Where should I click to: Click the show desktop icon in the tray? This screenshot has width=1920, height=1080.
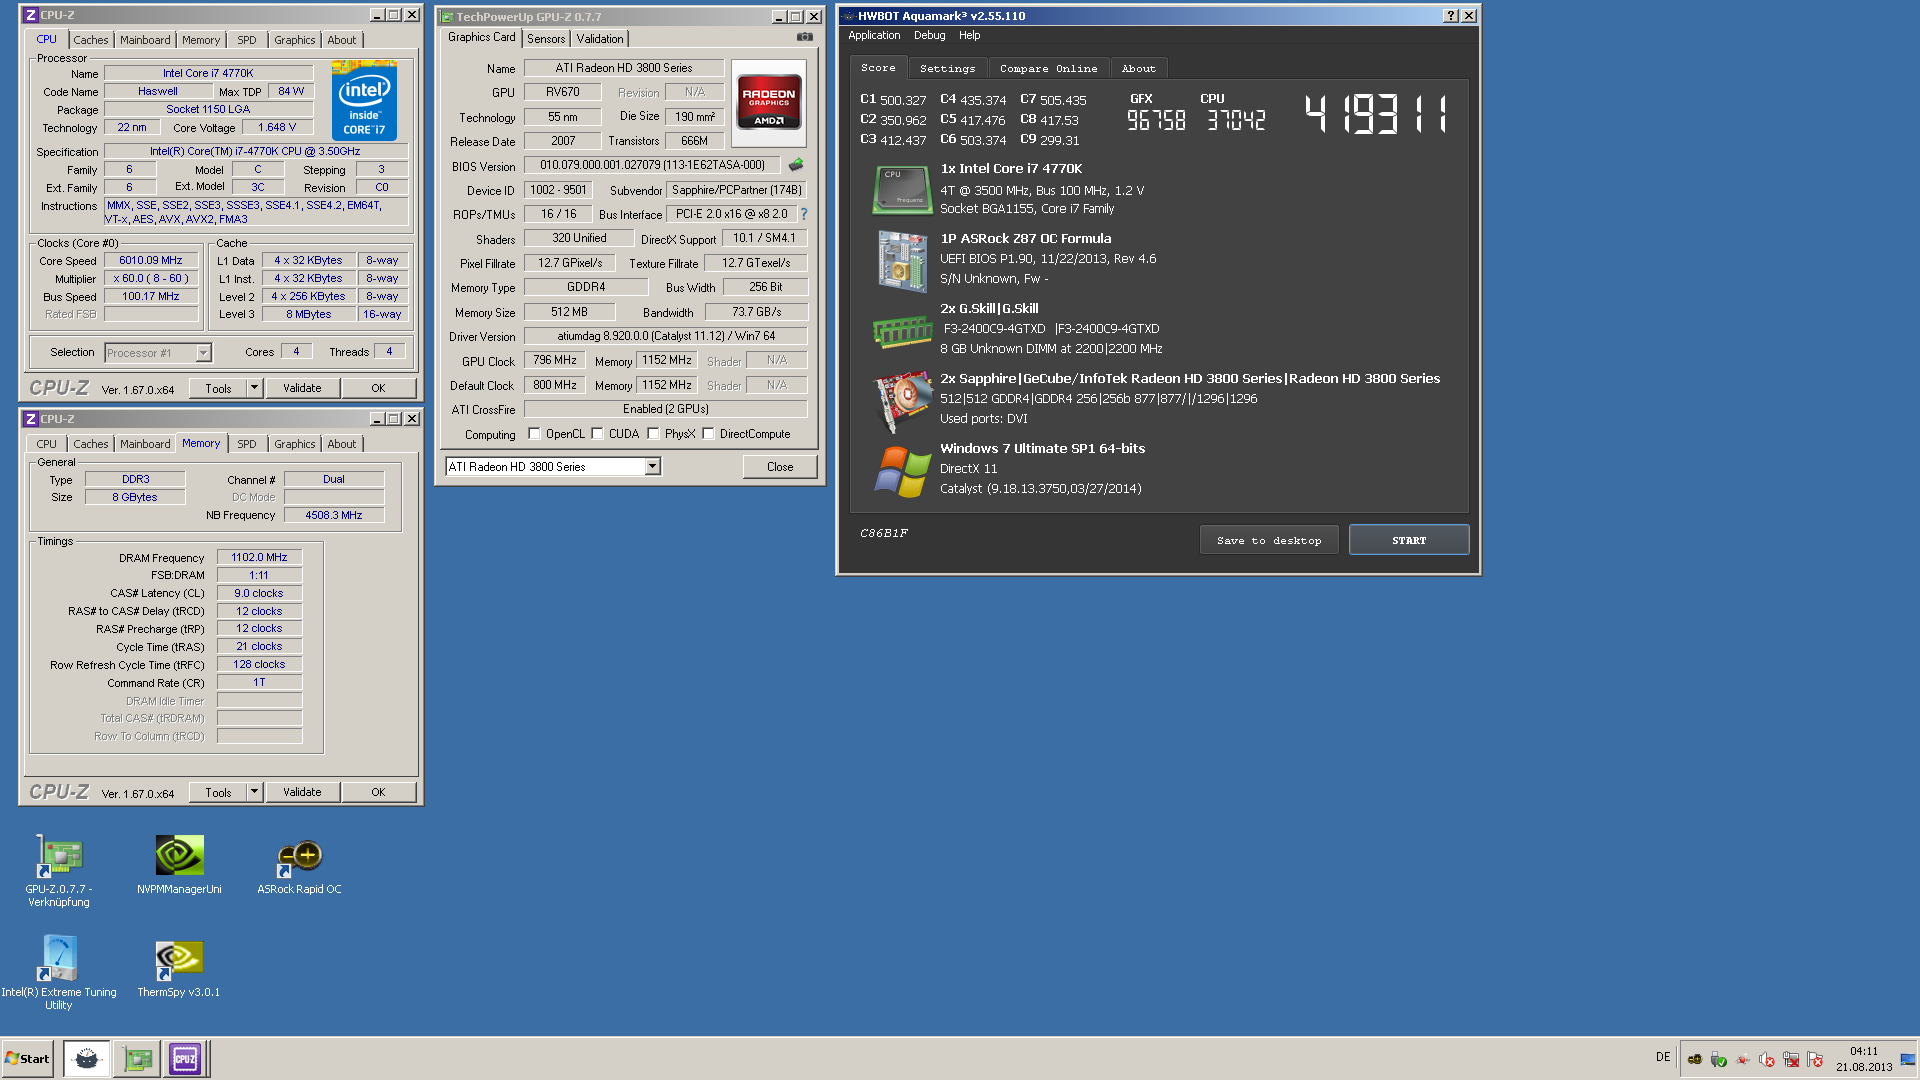[1908, 1059]
